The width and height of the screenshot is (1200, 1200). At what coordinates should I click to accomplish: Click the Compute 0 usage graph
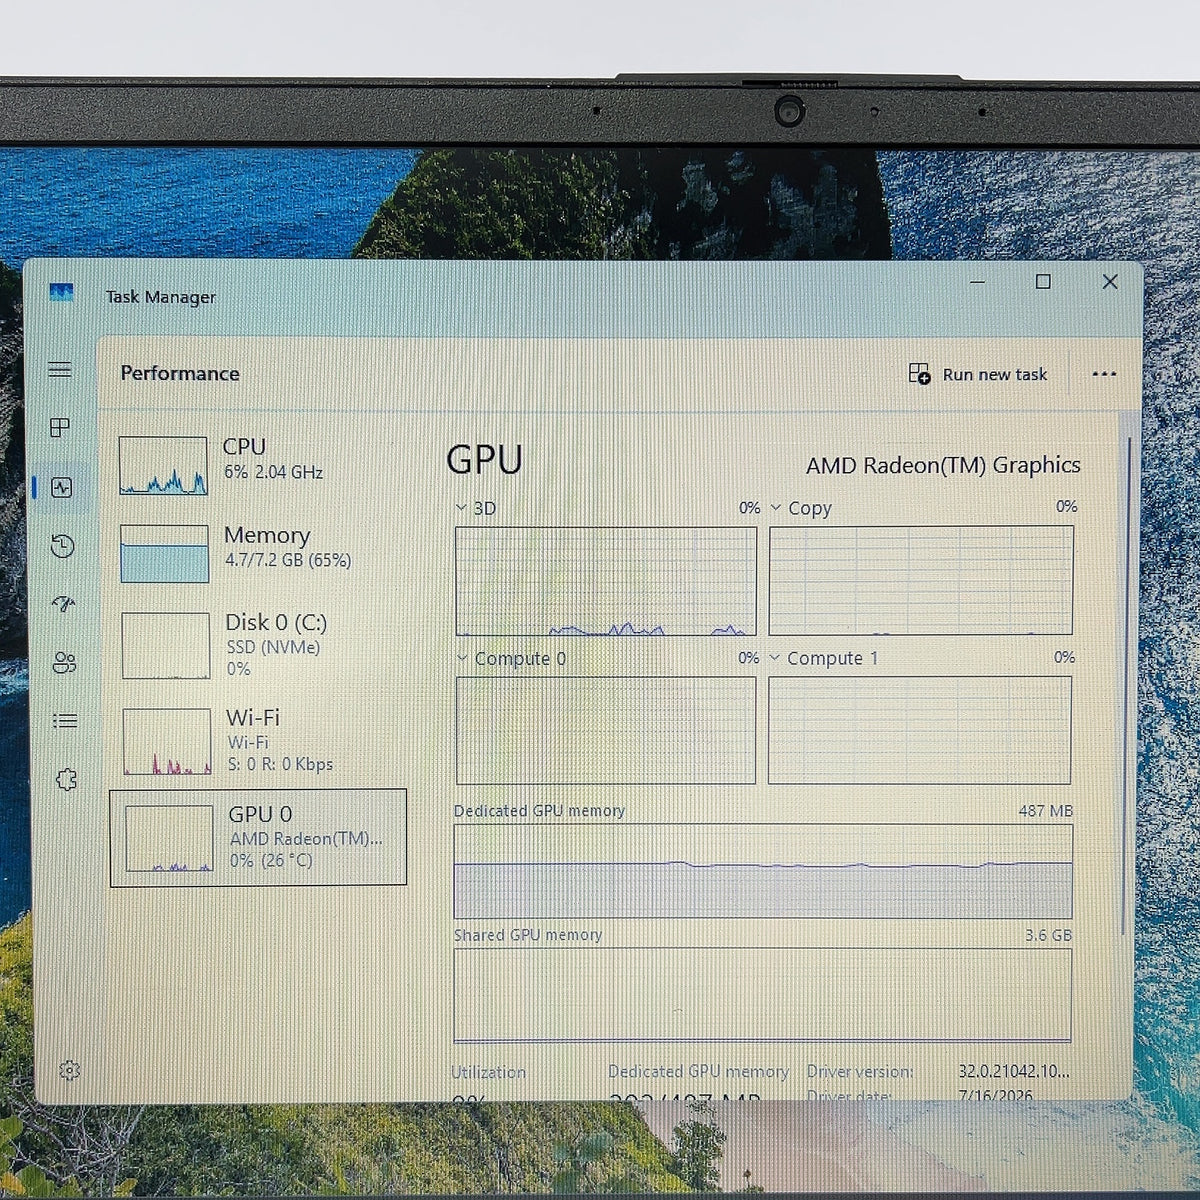(x=606, y=730)
